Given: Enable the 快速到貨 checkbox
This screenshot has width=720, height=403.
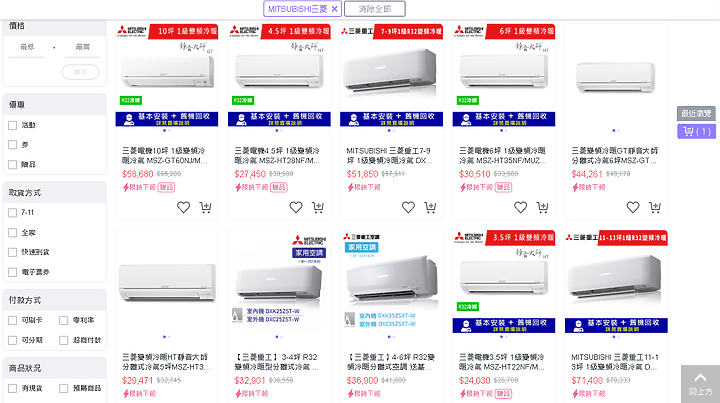Looking at the screenshot, I should pos(13,252).
